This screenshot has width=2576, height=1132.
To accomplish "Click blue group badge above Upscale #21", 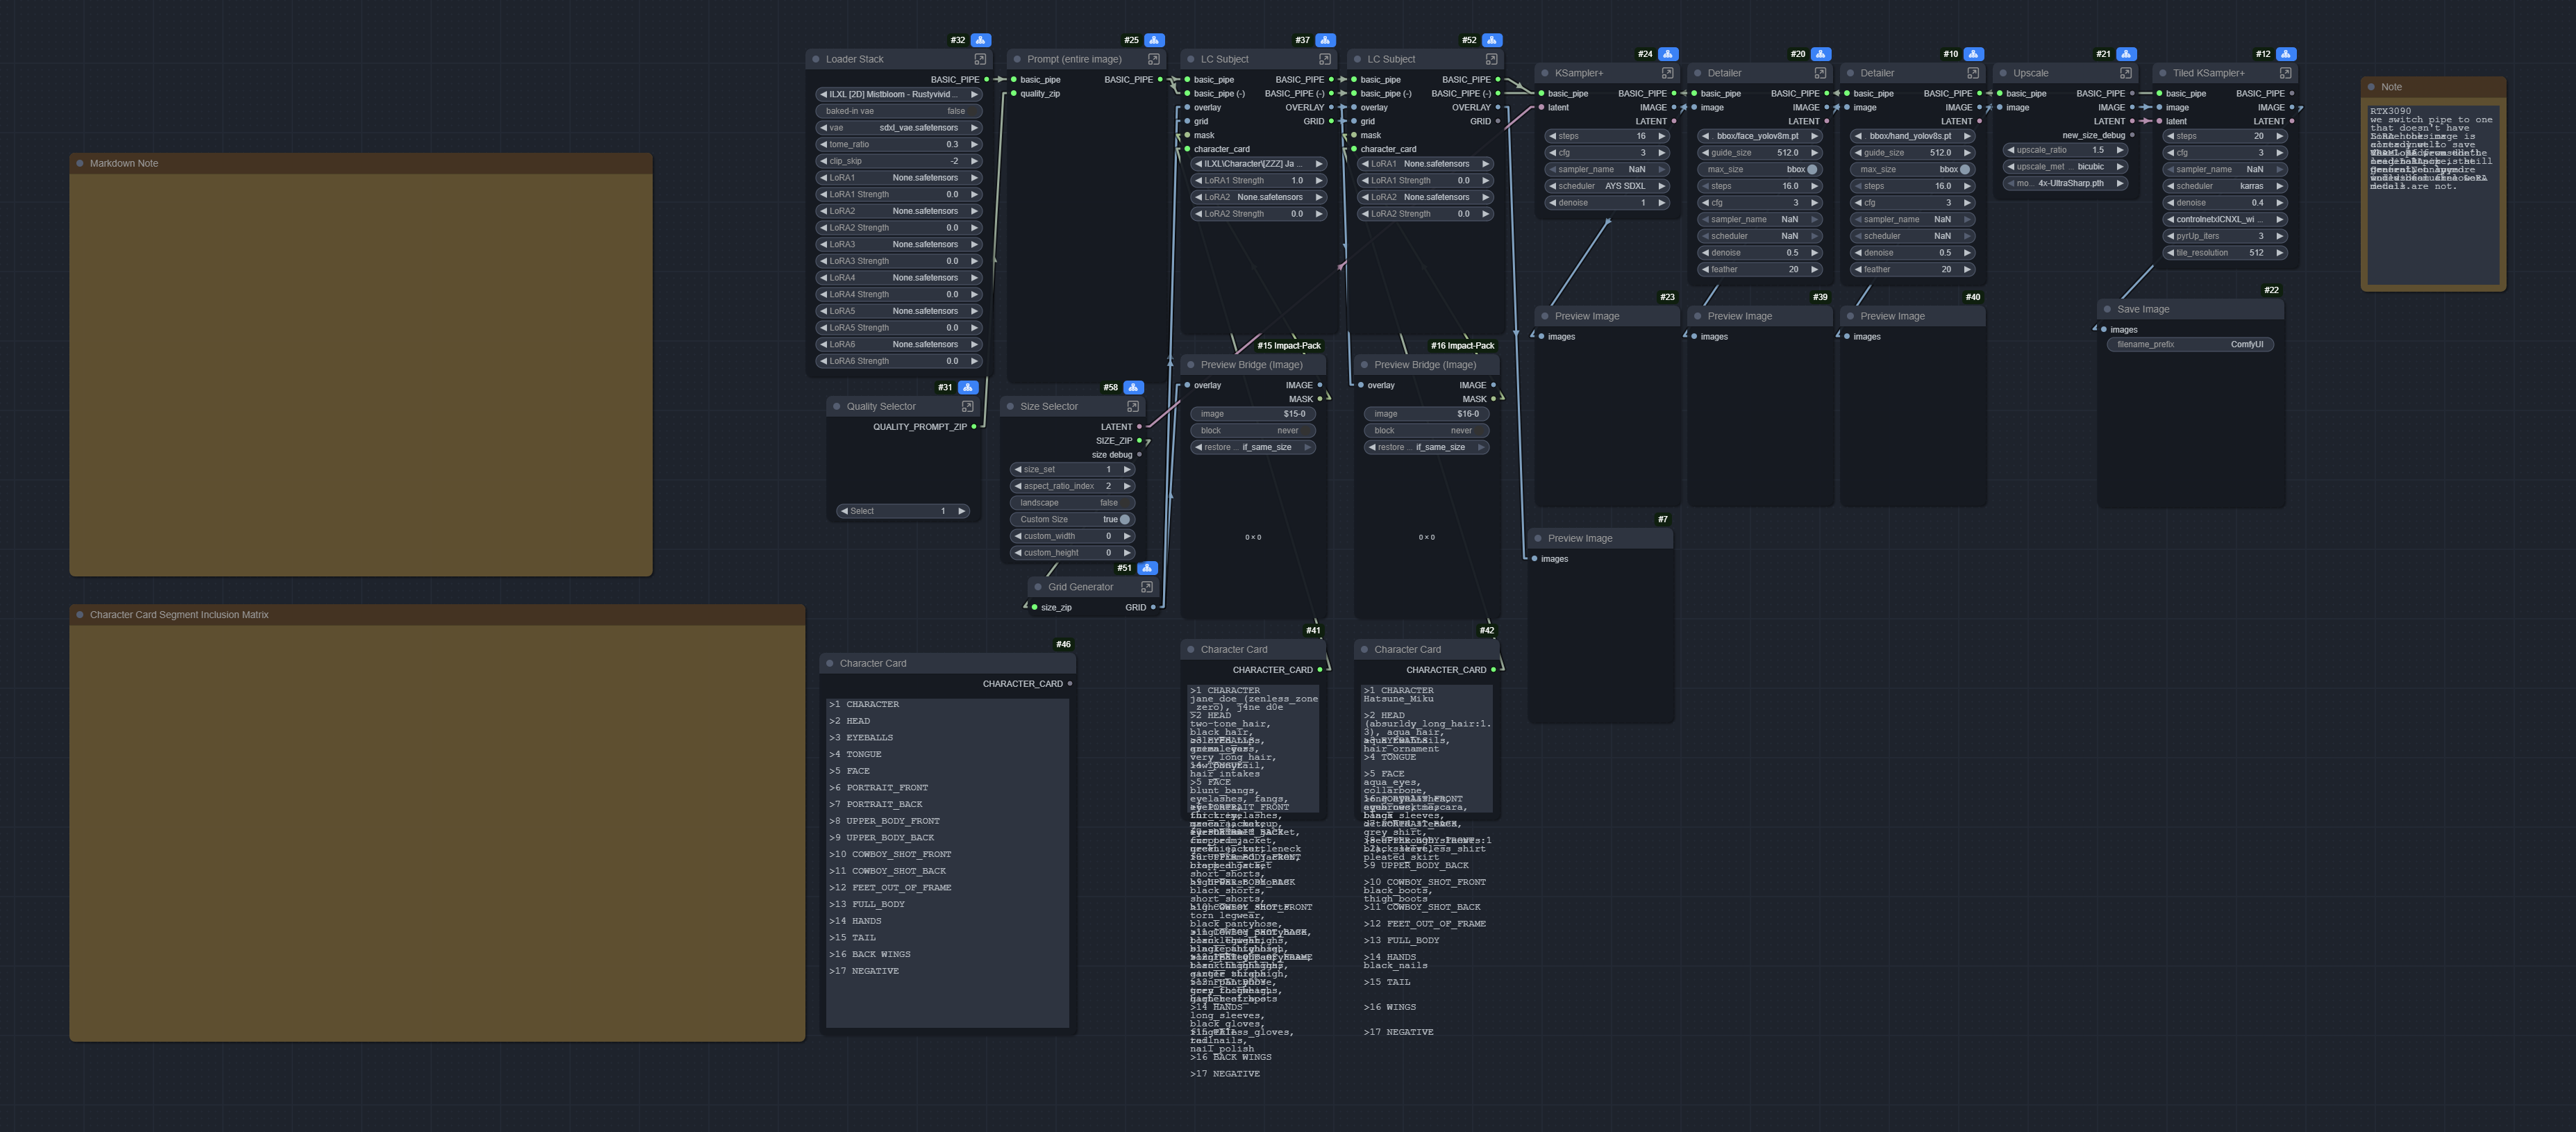I will pos(2126,54).
